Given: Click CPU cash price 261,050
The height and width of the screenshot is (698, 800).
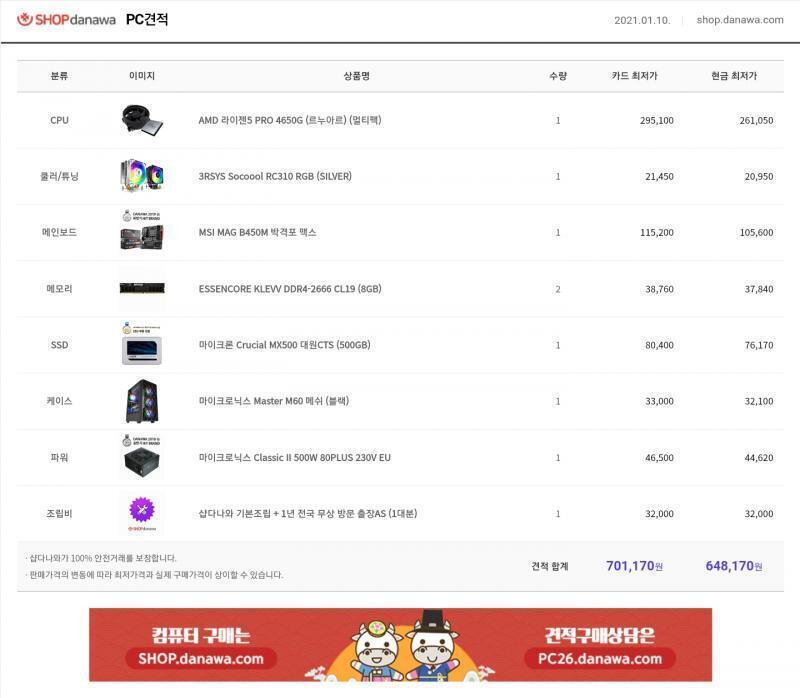Looking at the screenshot, I should click(x=756, y=120).
